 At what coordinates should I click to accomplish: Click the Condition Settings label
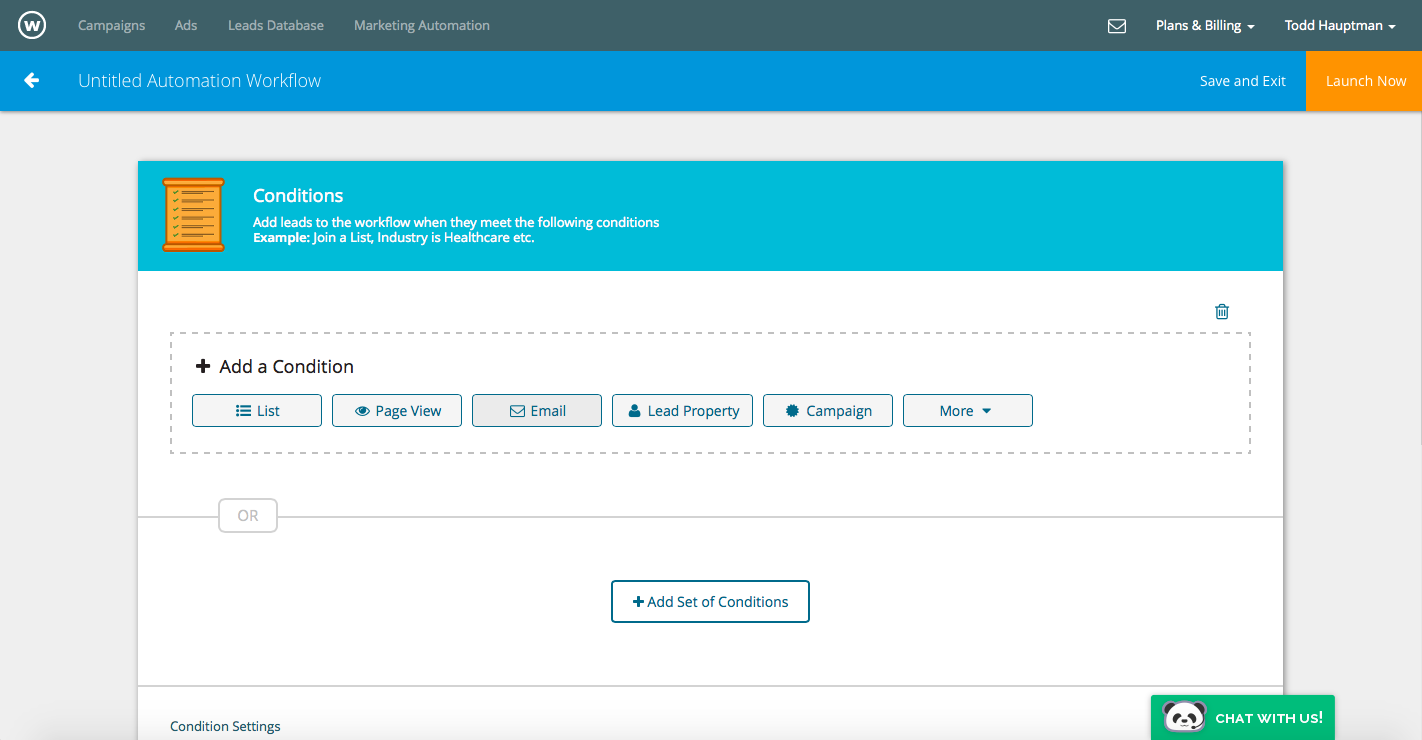click(225, 727)
